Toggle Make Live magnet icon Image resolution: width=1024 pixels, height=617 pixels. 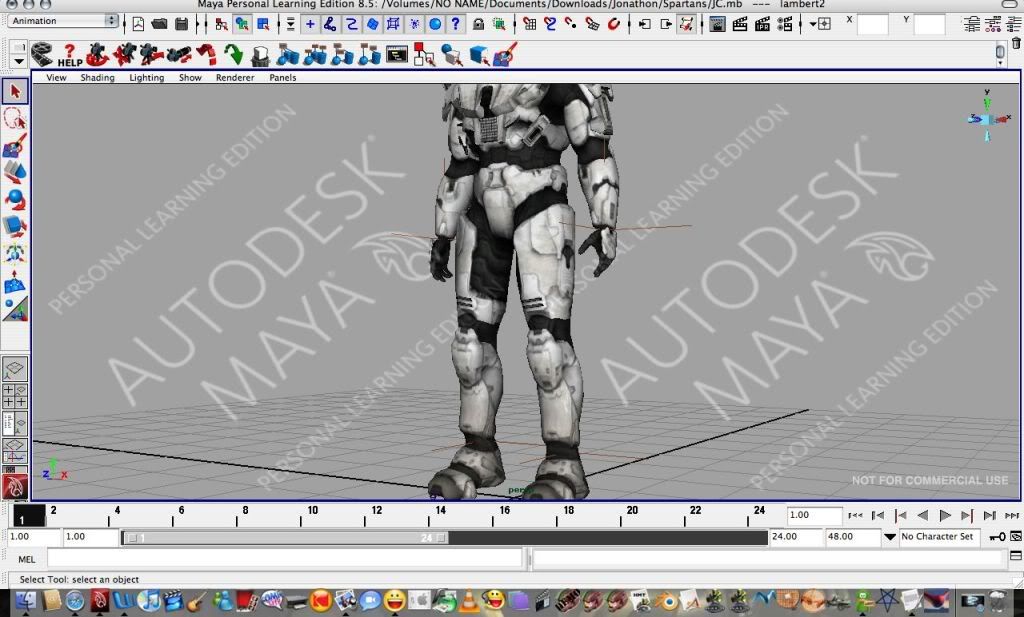613,24
